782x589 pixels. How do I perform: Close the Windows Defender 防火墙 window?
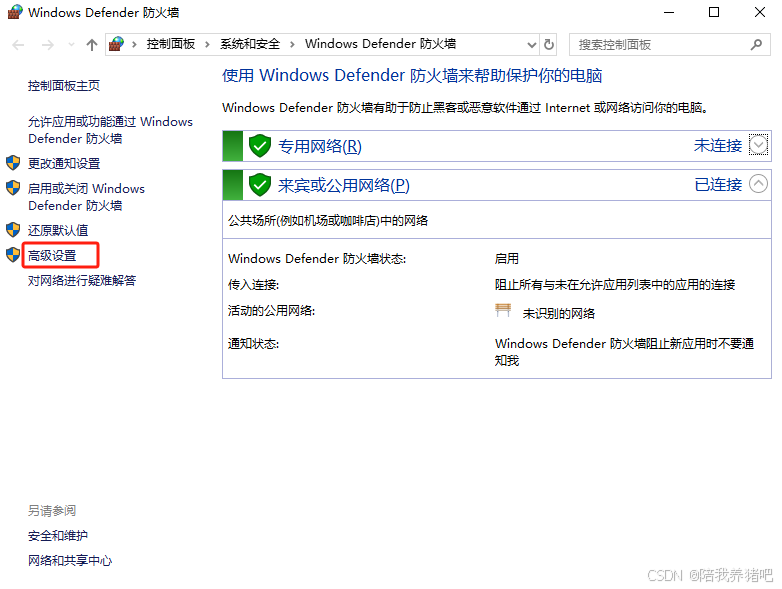point(760,12)
